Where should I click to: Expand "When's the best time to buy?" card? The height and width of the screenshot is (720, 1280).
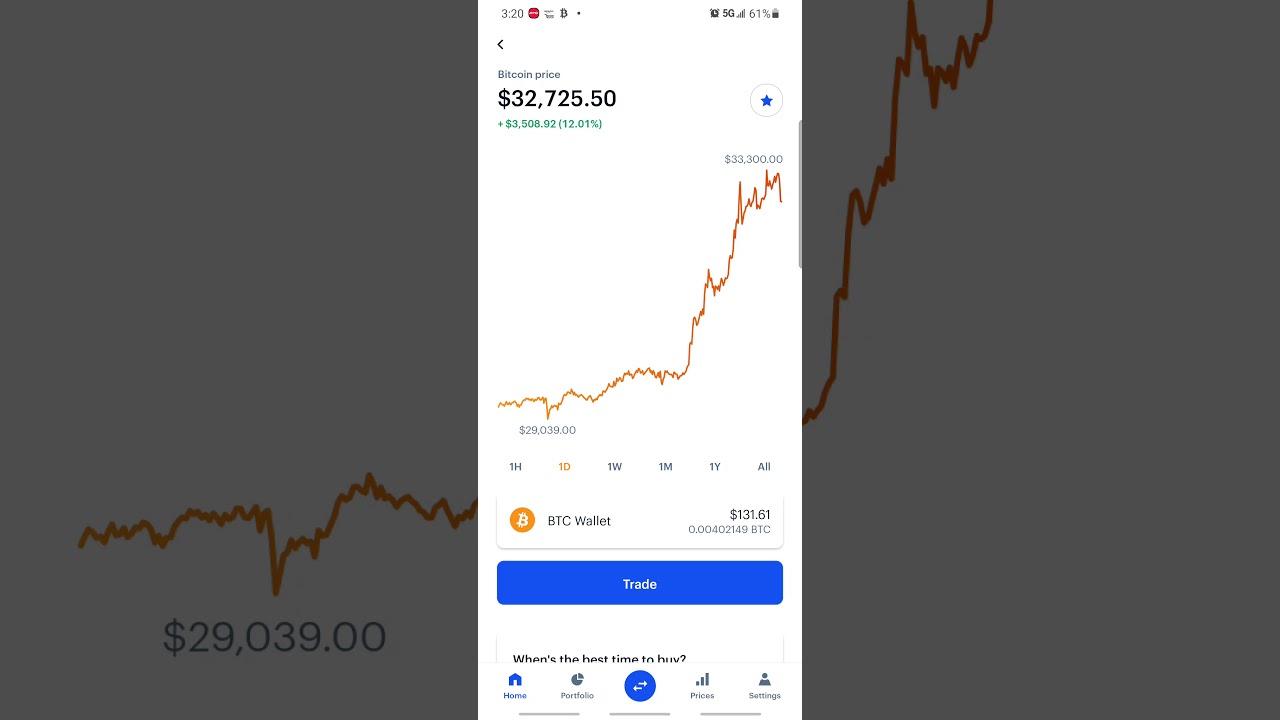tap(600, 658)
